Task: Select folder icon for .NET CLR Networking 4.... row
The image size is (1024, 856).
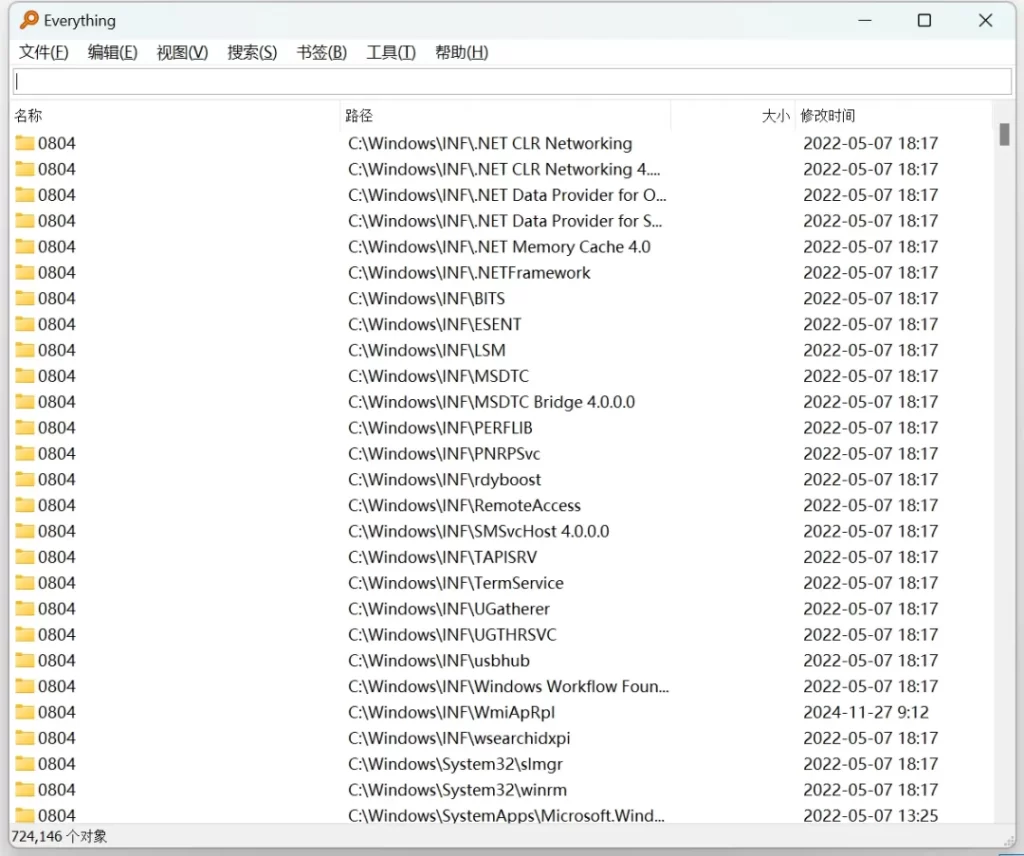Action: (x=25, y=169)
